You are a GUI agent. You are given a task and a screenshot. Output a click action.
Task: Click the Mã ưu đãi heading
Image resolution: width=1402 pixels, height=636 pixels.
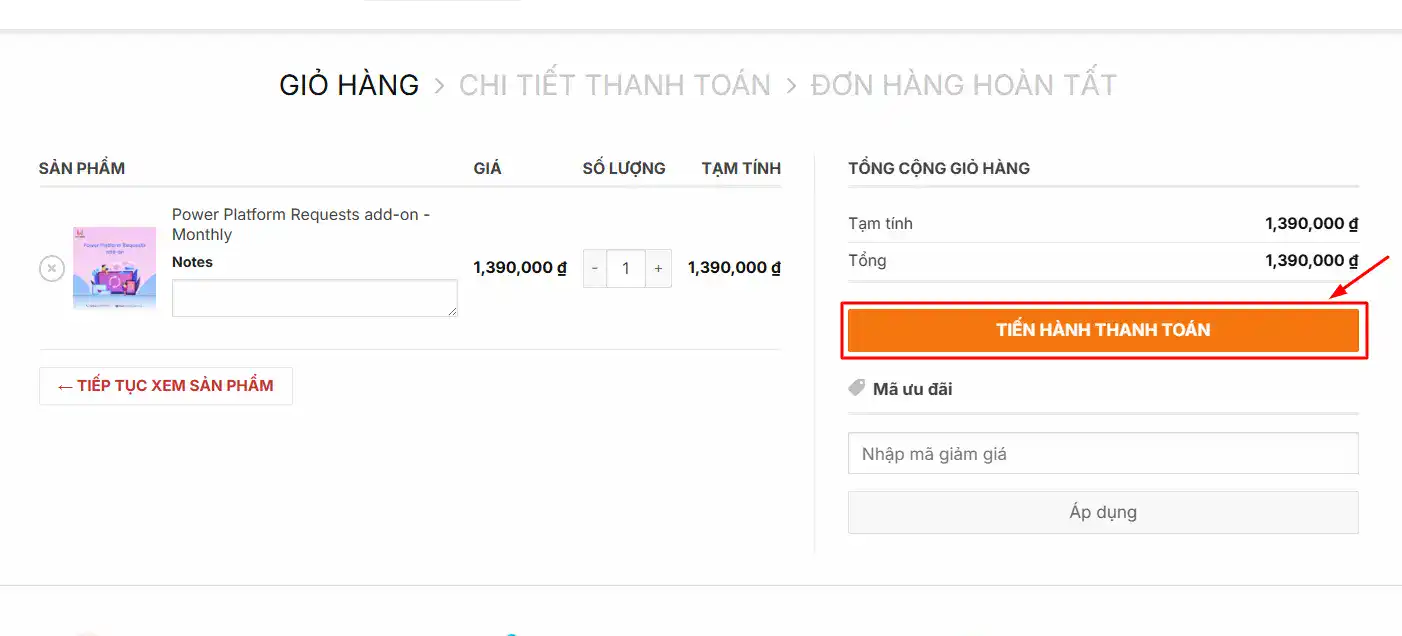tap(912, 389)
